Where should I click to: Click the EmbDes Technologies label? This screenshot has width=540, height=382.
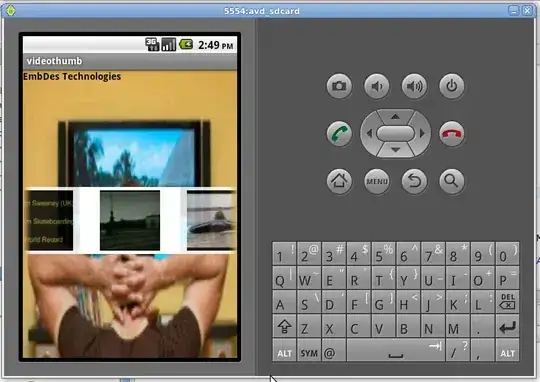pyautogui.click(x=72, y=76)
